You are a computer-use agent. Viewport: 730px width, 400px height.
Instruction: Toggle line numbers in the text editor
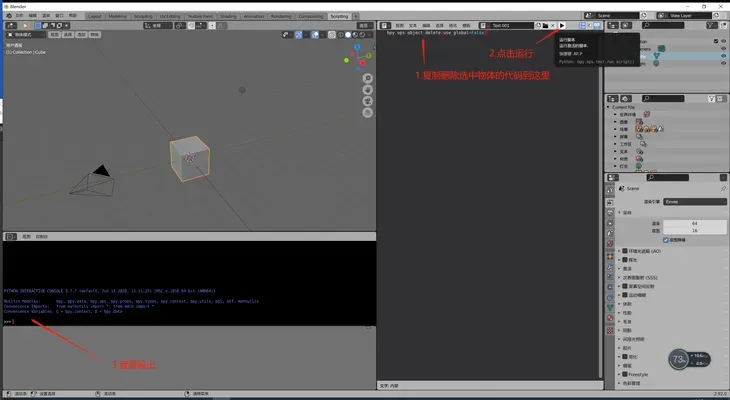click(x=582, y=26)
